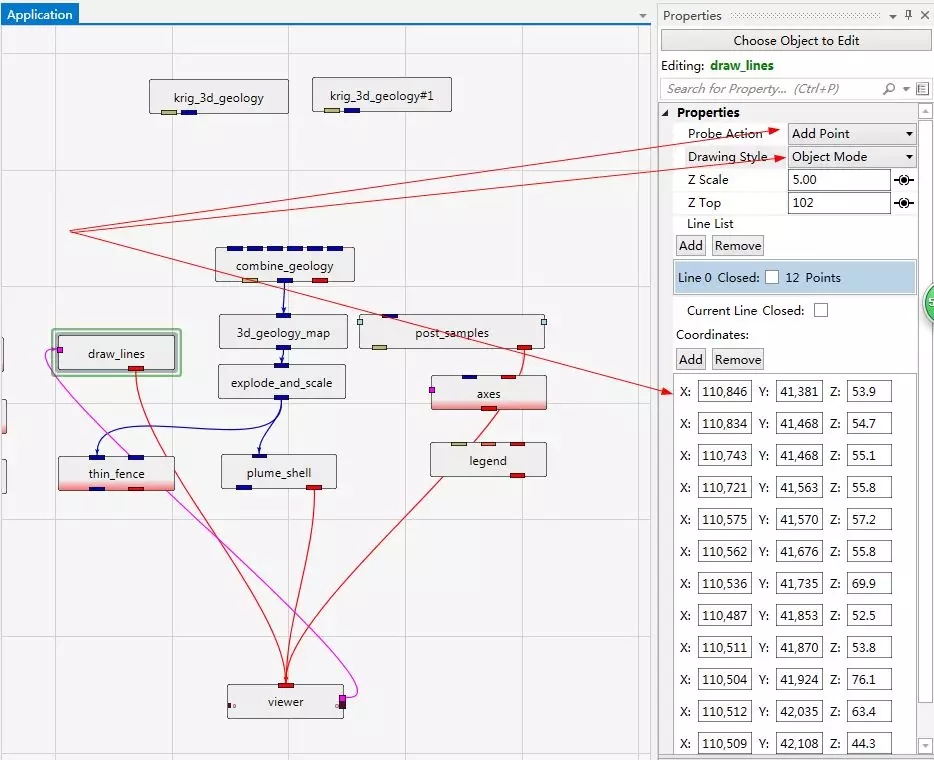Select the krig_3d_geology module
This screenshot has width=934, height=760.
(x=219, y=96)
